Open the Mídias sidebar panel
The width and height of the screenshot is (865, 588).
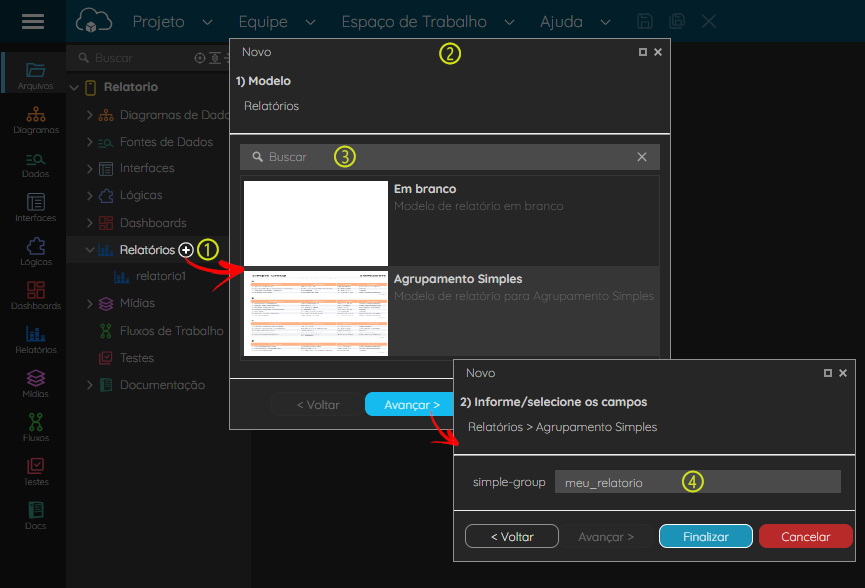click(35, 384)
